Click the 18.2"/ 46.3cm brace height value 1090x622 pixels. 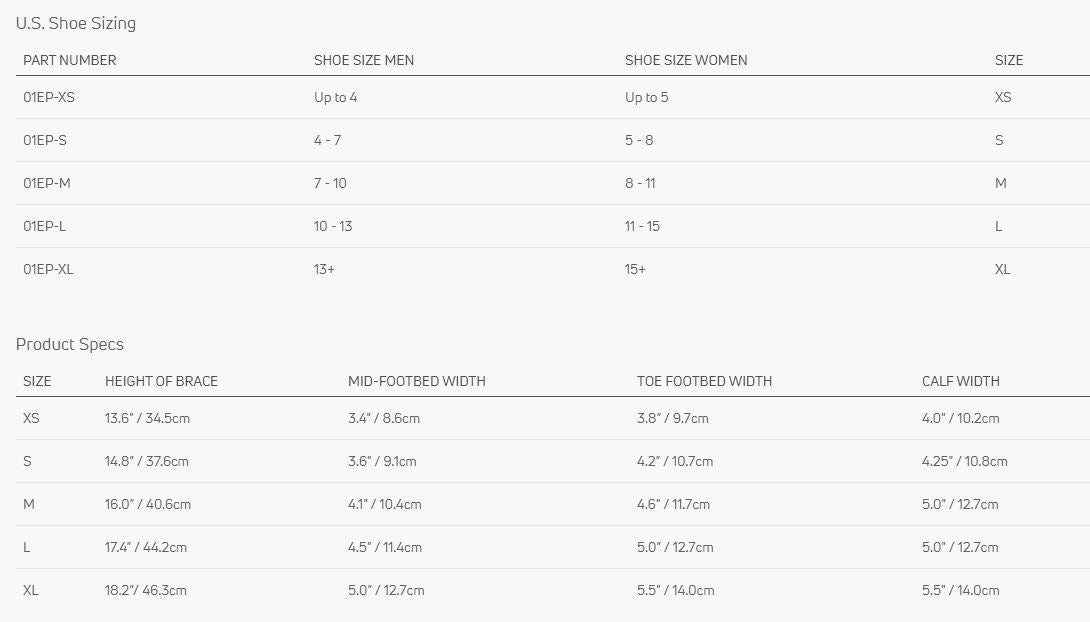145,590
